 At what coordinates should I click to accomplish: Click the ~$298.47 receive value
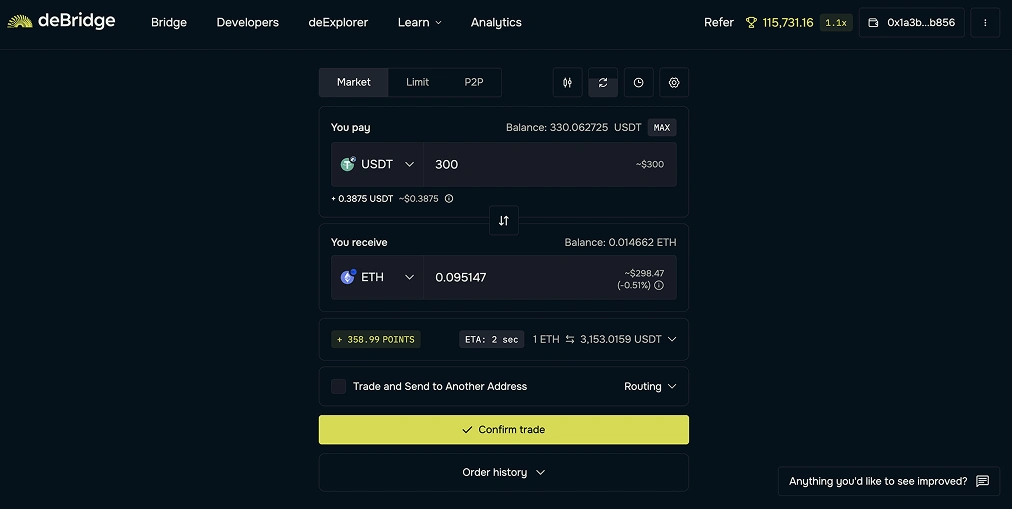(644, 274)
